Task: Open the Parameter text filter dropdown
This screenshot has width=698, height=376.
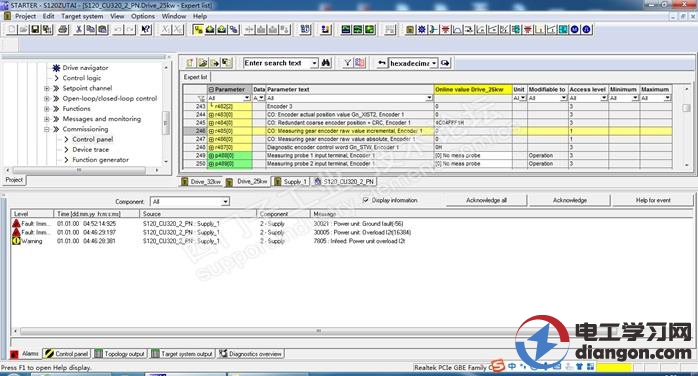Action: click(x=429, y=98)
